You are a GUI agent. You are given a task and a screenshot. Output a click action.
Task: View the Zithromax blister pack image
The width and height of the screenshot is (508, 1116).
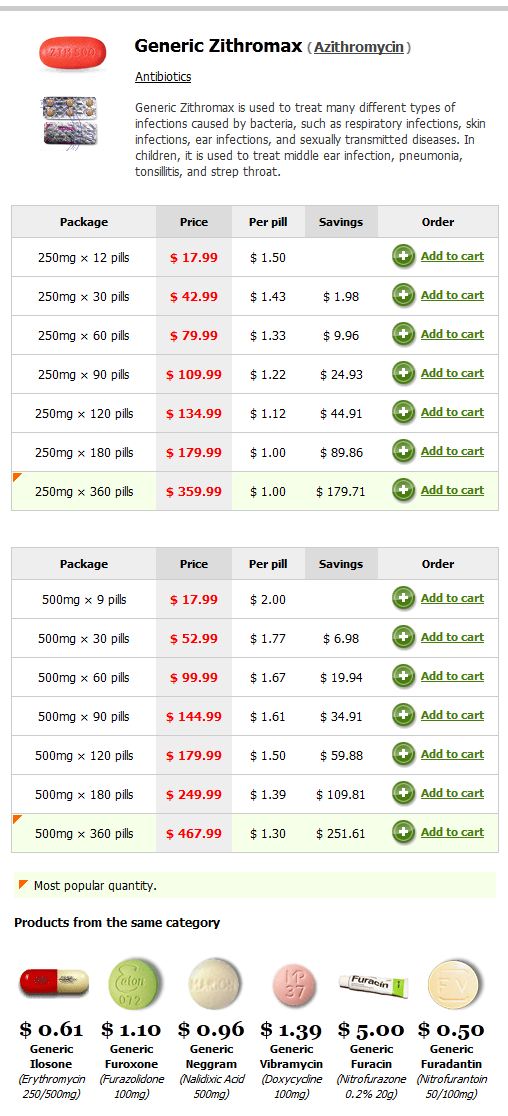(x=70, y=125)
